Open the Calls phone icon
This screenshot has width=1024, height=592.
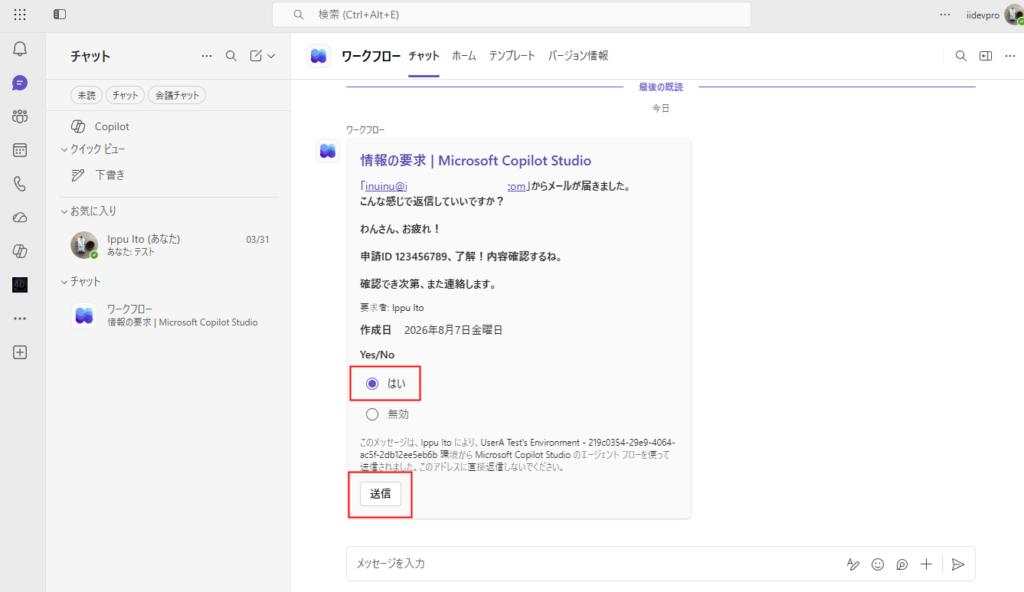pyautogui.click(x=20, y=184)
